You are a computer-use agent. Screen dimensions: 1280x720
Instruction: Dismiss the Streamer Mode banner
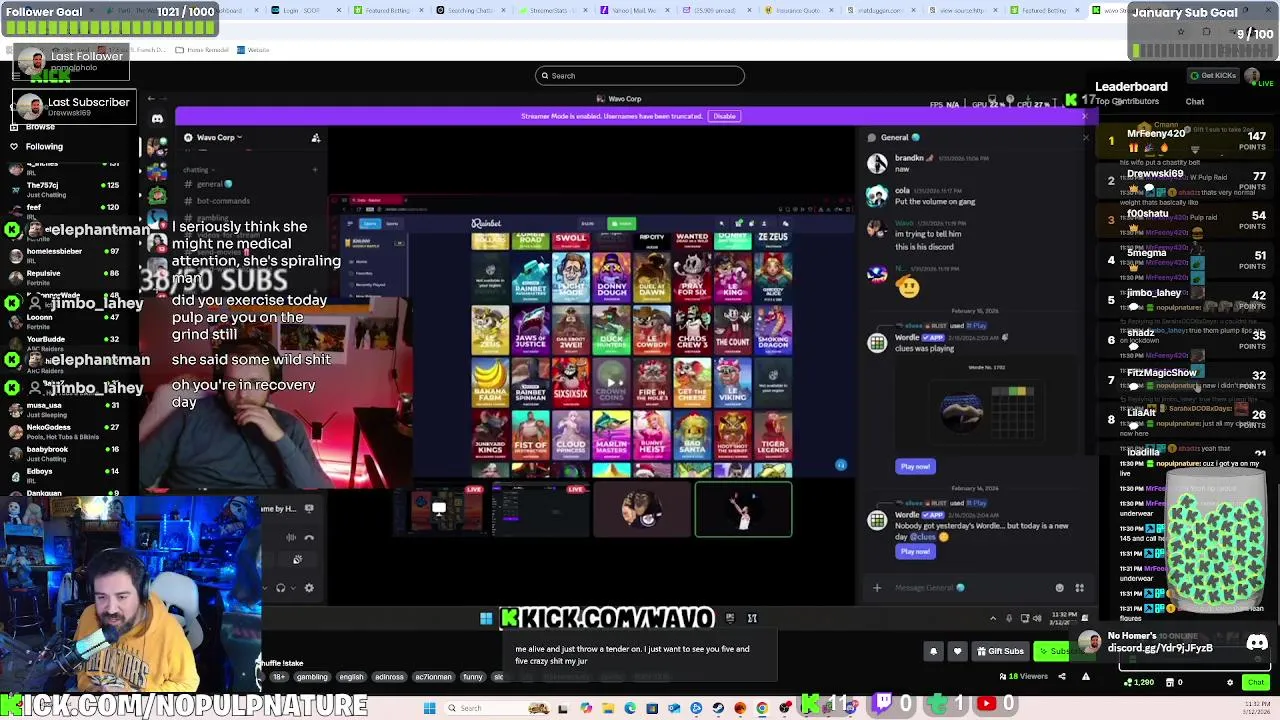[1084, 116]
